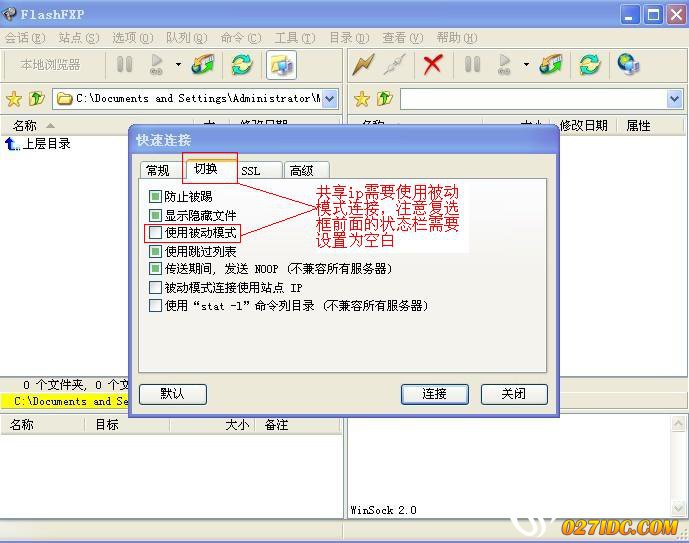This screenshot has width=689, height=543.
Task: Click the 本地浏览器 toolbar label
Action: (50, 65)
